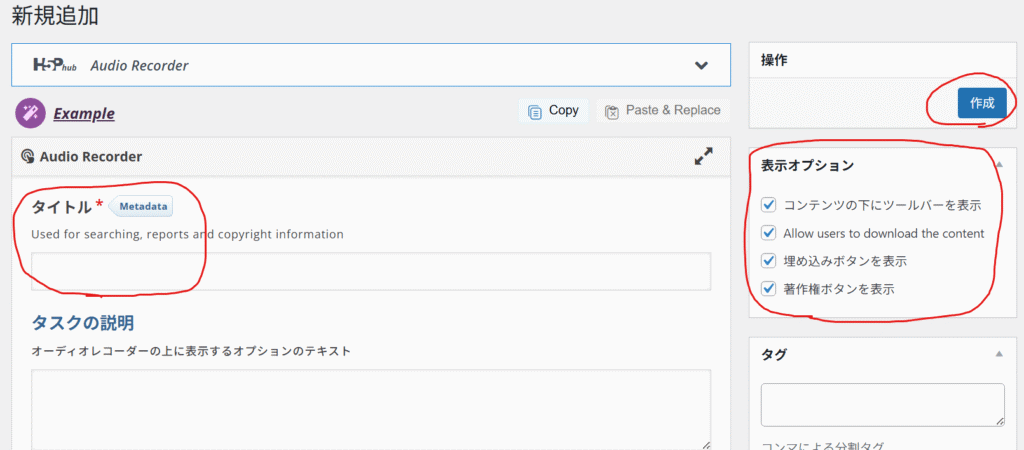1024x450 pixels.
Task: Click the タスクの説明 textarea resize handle
Action: click(x=705, y=444)
